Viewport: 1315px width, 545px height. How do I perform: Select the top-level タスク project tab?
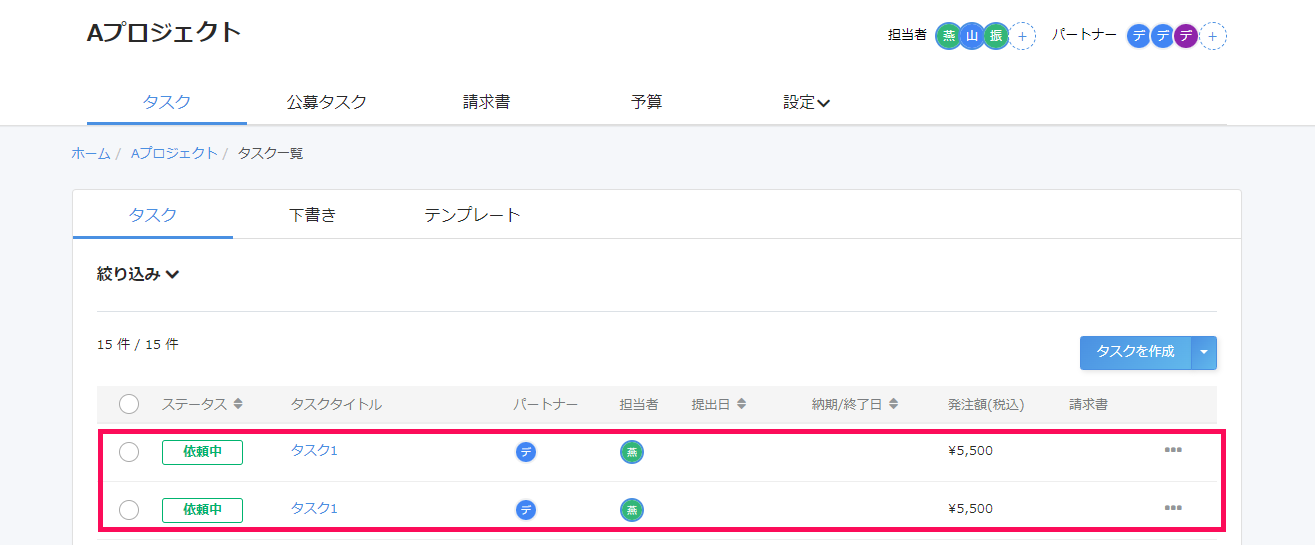click(x=167, y=102)
